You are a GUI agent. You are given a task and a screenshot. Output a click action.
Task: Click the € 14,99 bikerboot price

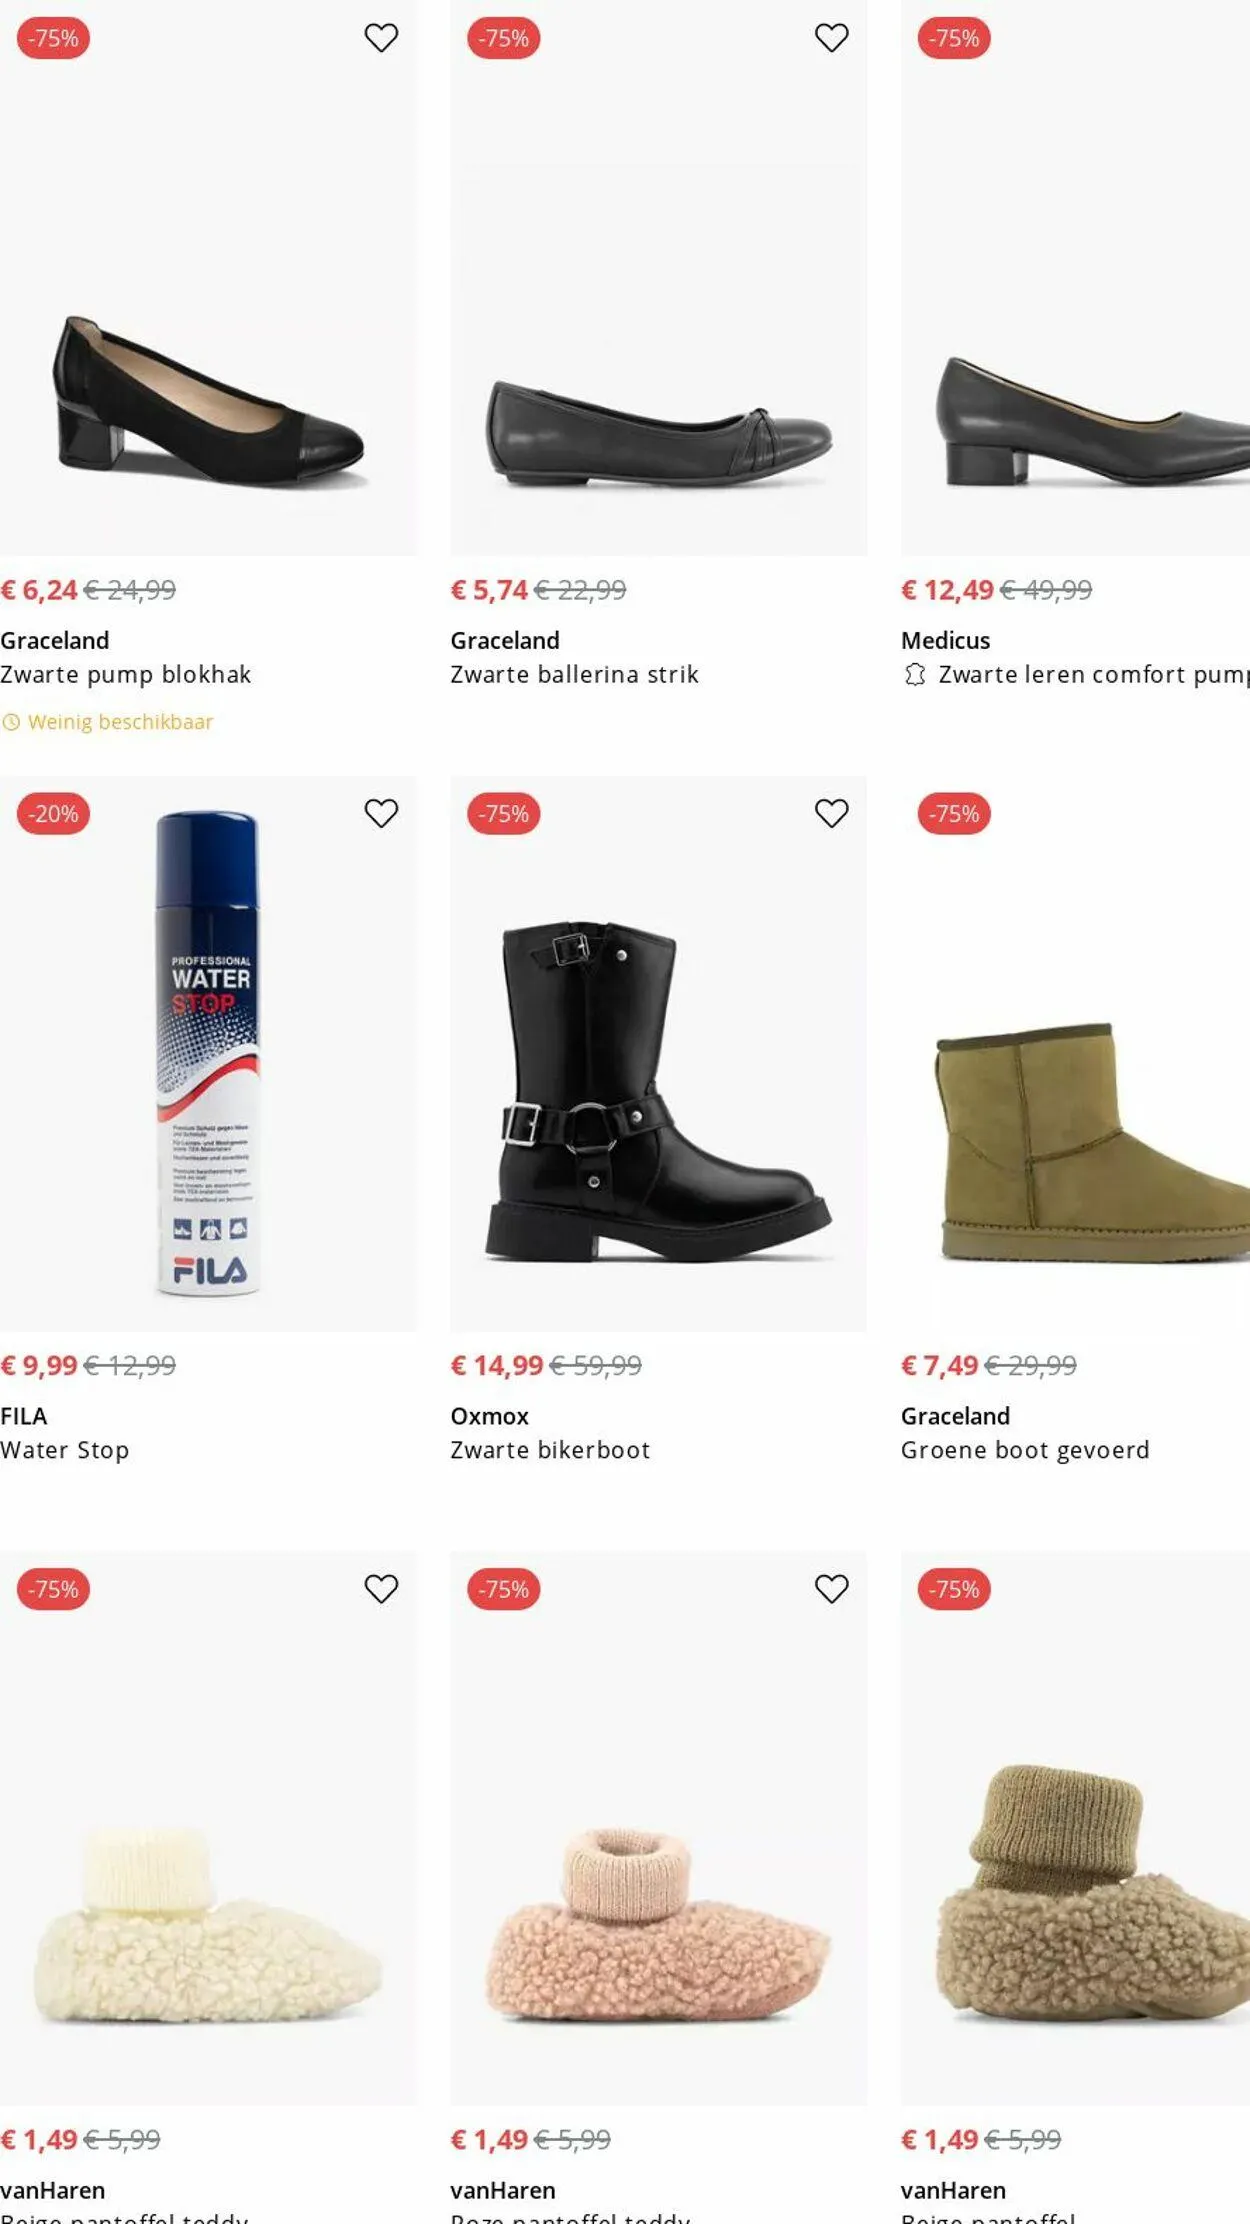tap(497, 1365)
